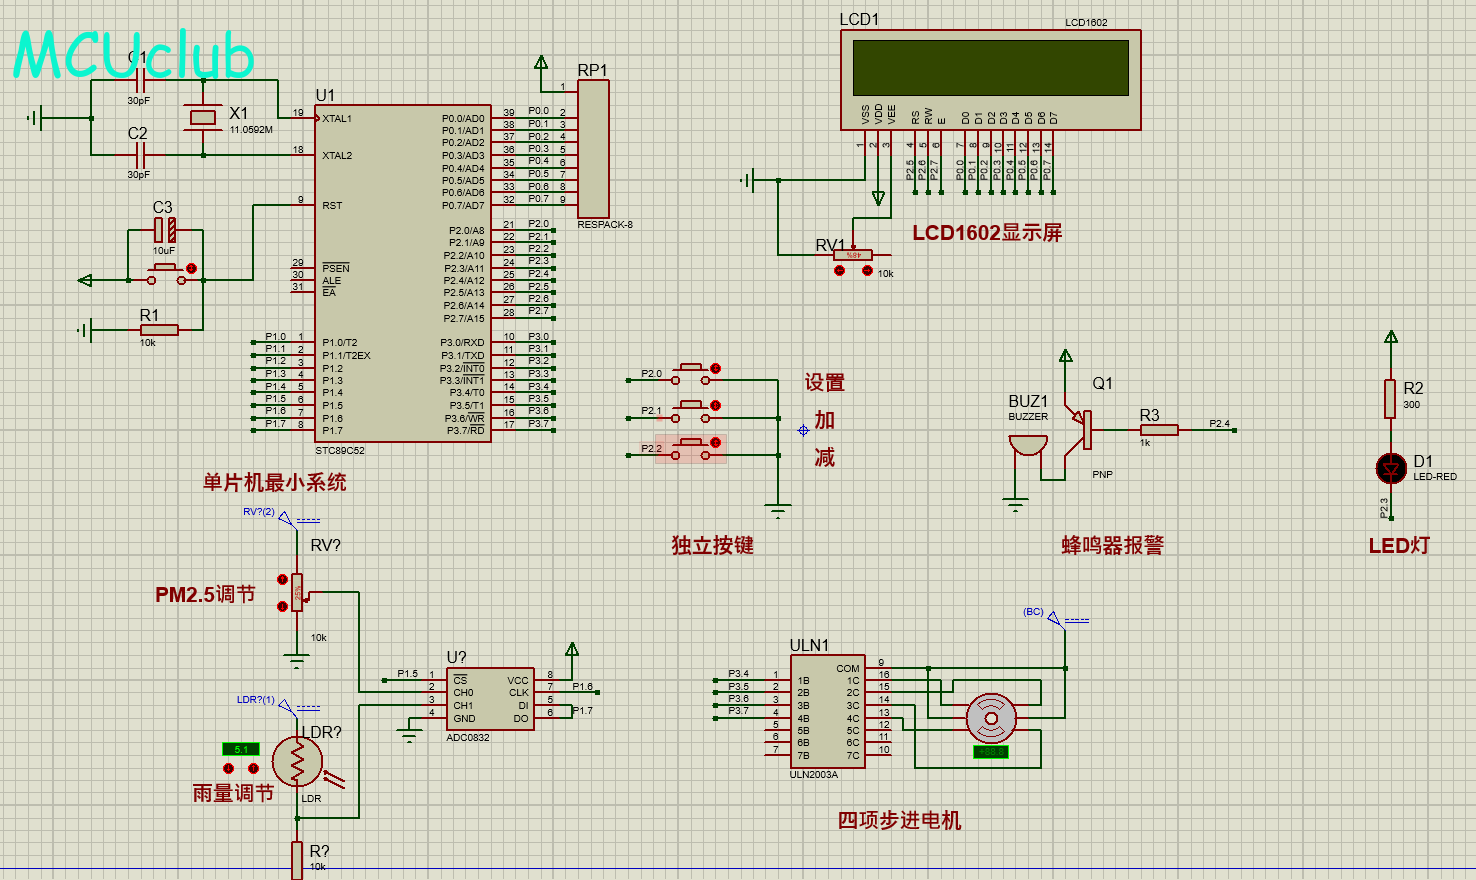The width and height of the screenshot is (1476, 880).
Task: Select resistor R1 10k
Action: 159,330
